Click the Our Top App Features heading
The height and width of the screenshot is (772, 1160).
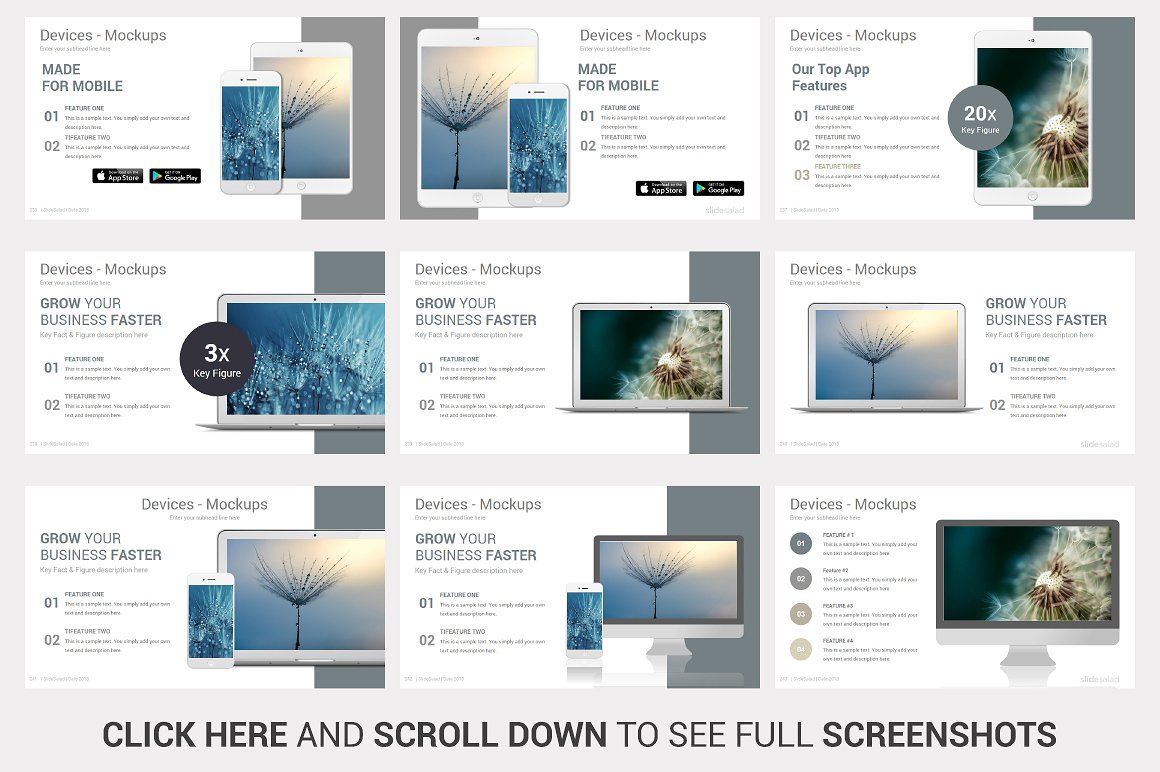point(830,77)
